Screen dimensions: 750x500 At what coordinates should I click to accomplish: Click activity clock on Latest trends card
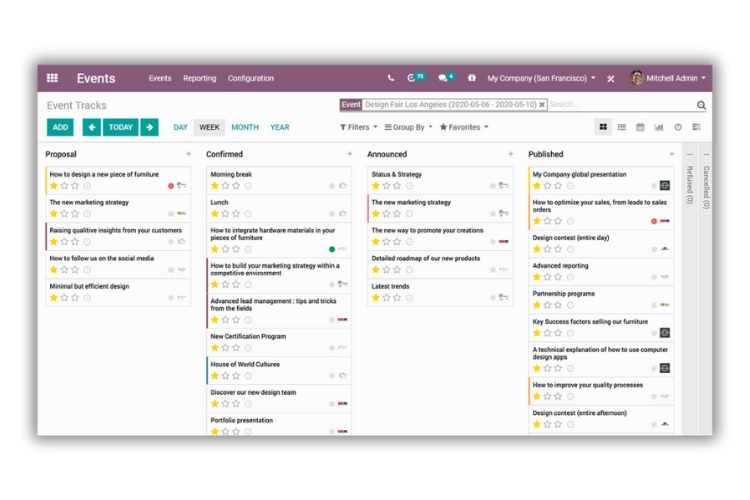pos(409,298)
